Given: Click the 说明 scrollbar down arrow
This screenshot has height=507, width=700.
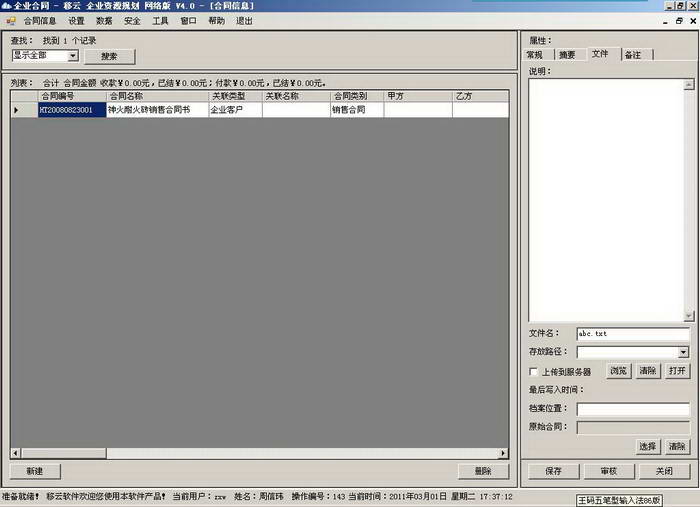Looking at the screenshot, I should coord(689,316).
